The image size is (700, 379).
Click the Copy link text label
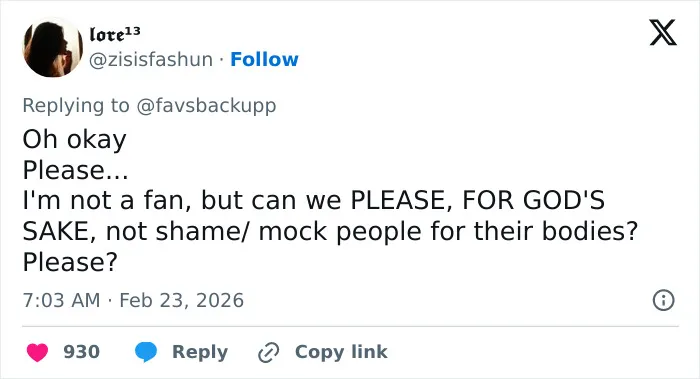point(341,352)
